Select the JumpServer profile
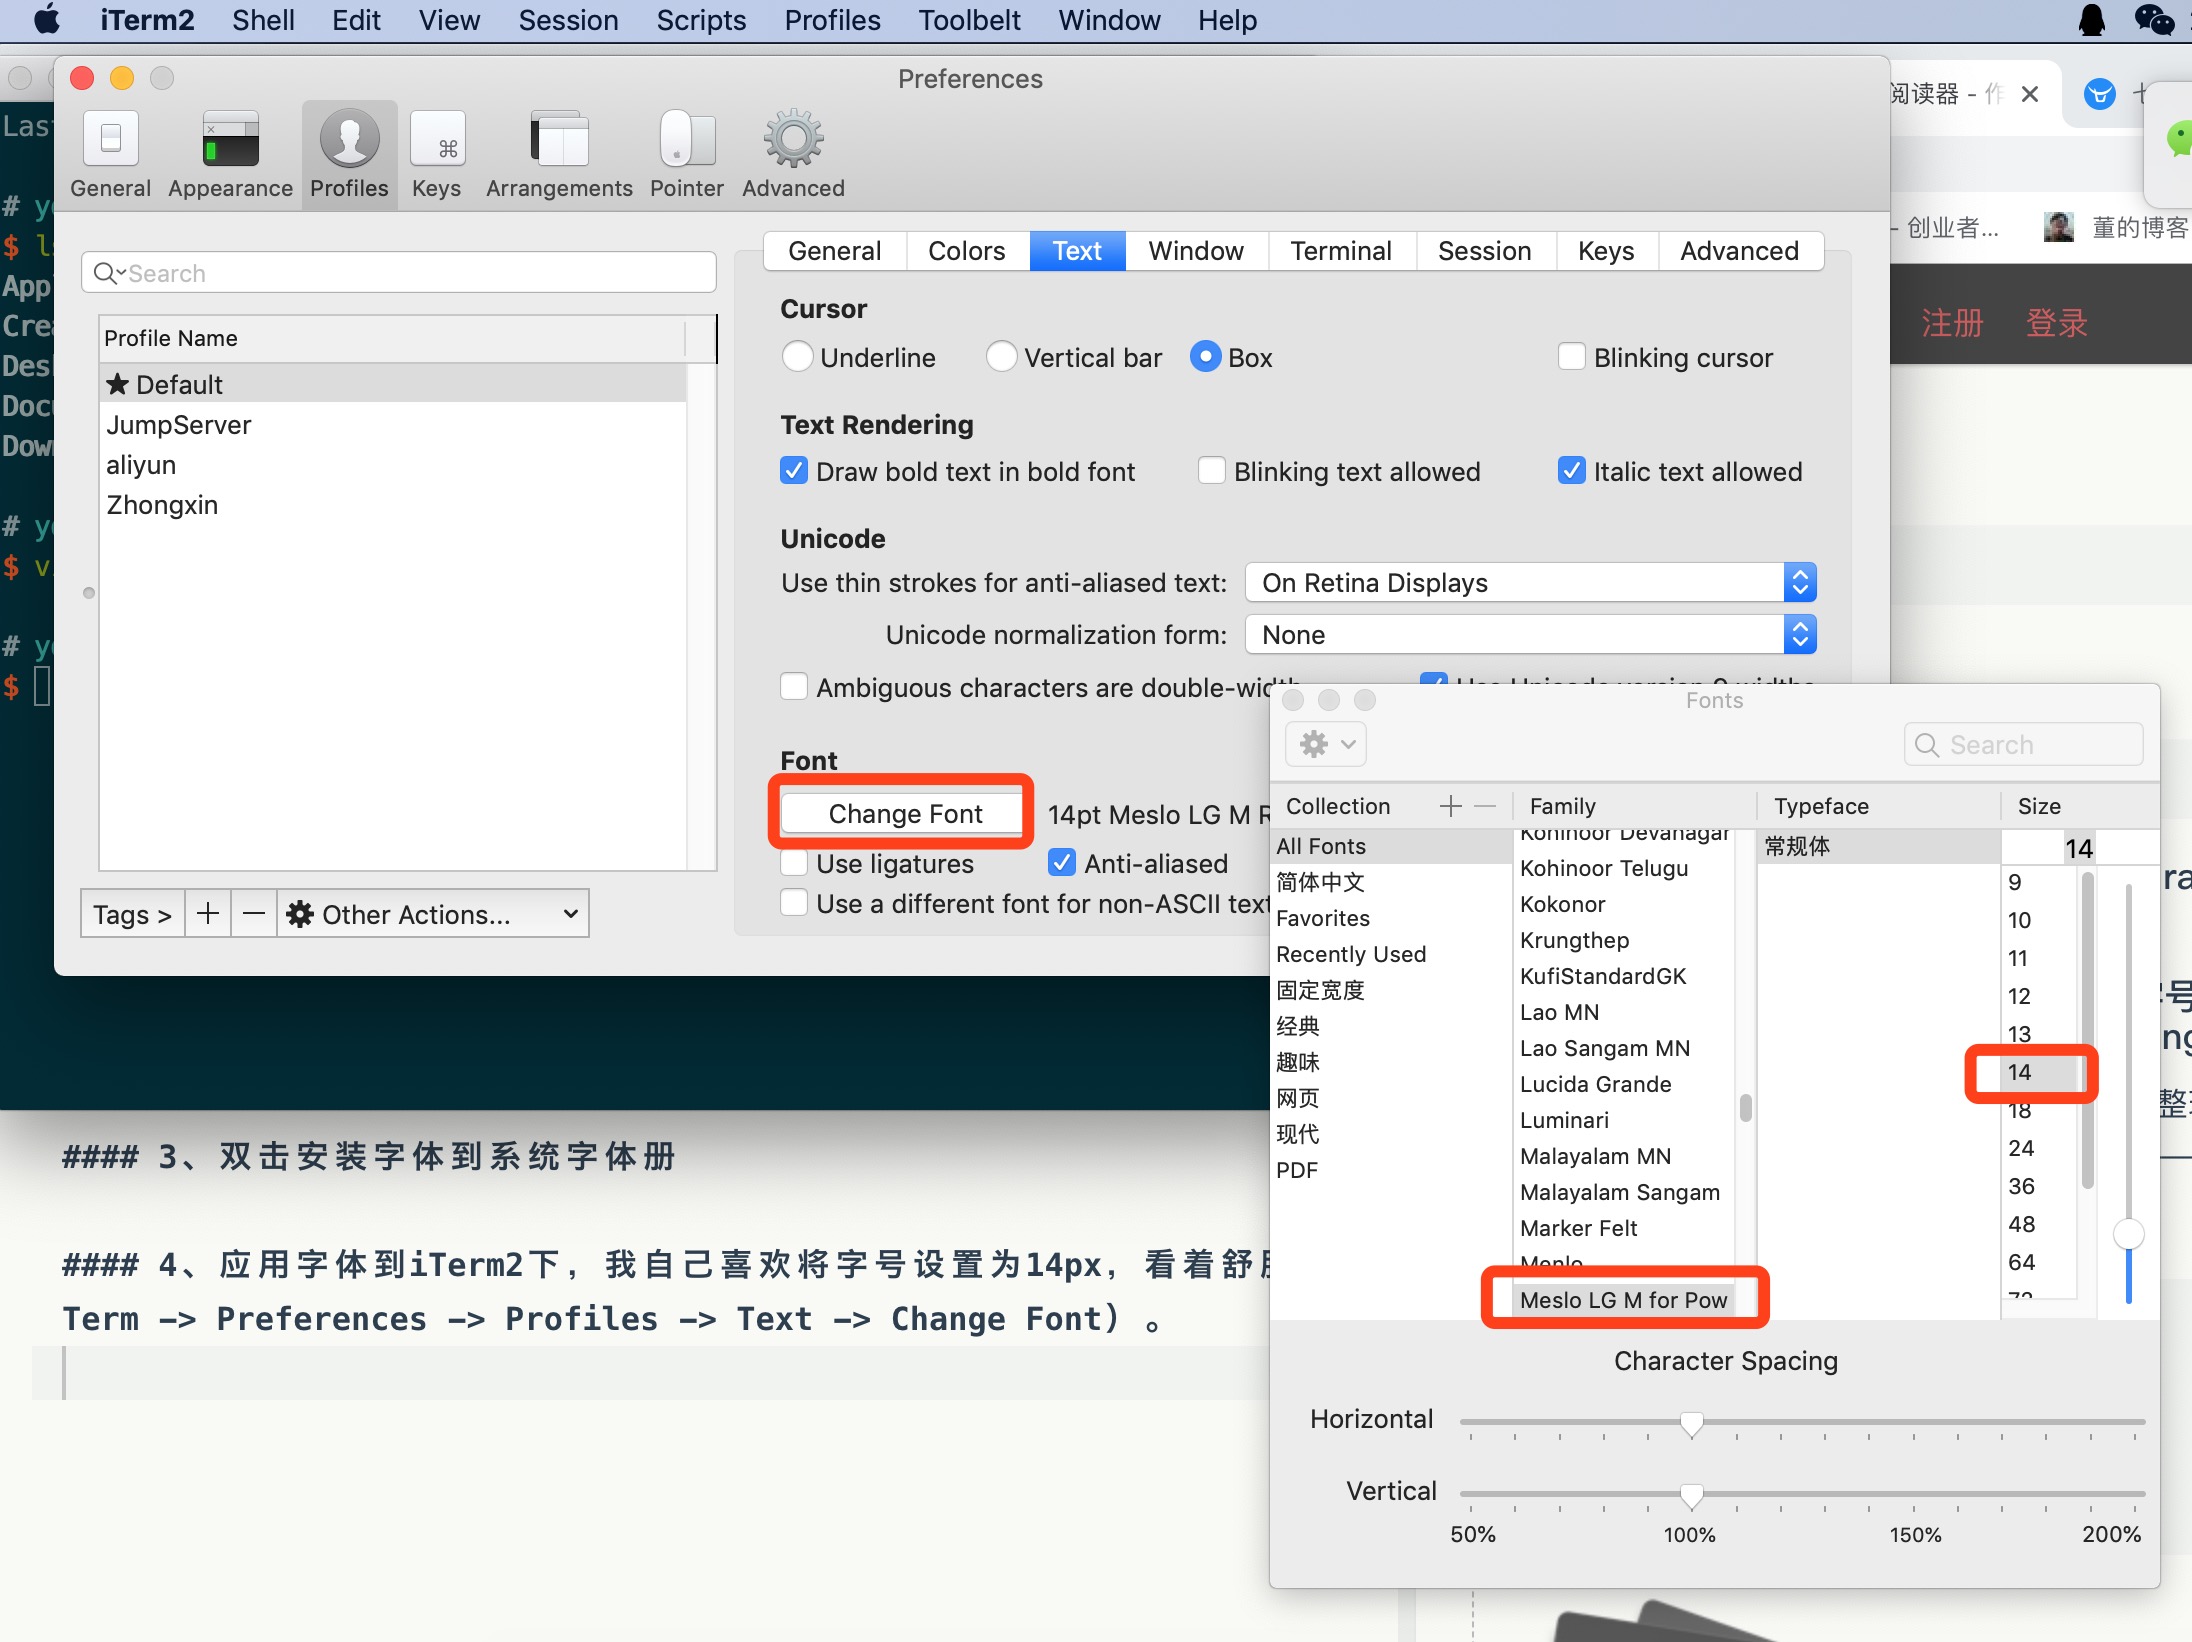Image resolution: width=2192 pixels, height=1642 pixels. (392, 424)
